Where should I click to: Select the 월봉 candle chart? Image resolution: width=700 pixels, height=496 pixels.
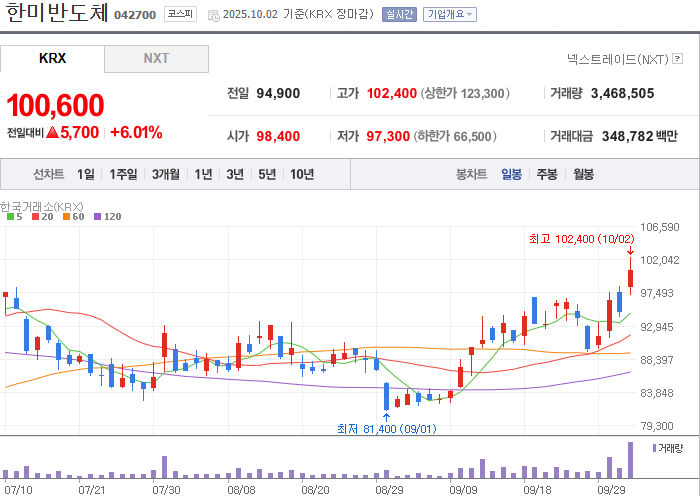(x=583, y=174)
